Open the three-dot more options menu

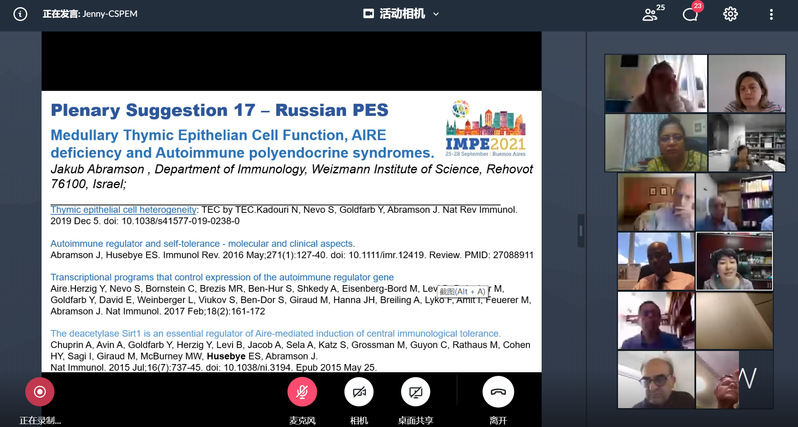[x=770, y=14]
